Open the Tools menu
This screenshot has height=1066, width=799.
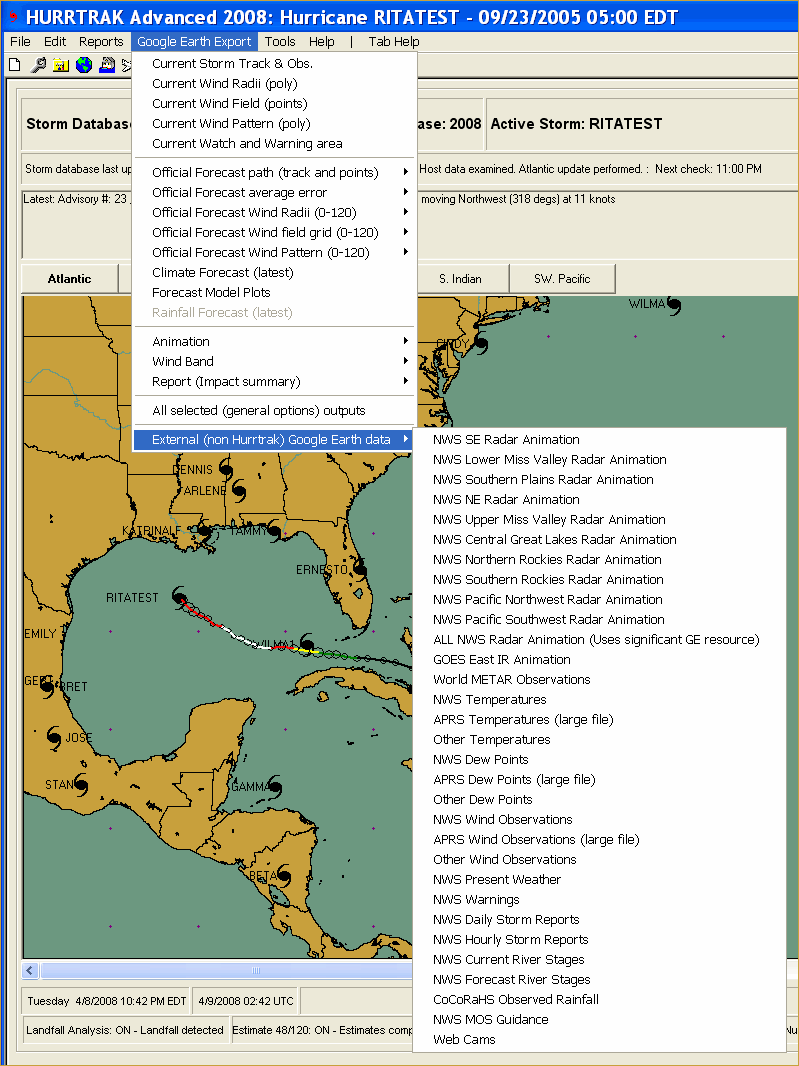280,42
